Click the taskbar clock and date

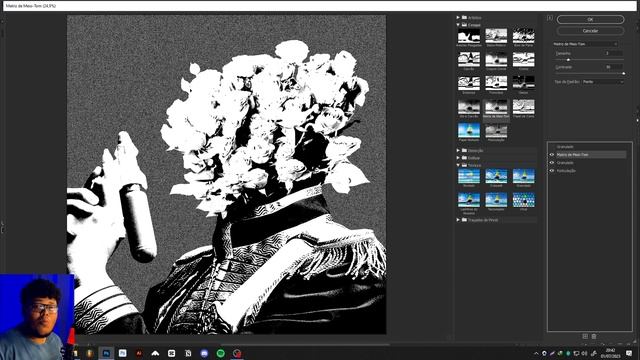click(x=610, y=353)
